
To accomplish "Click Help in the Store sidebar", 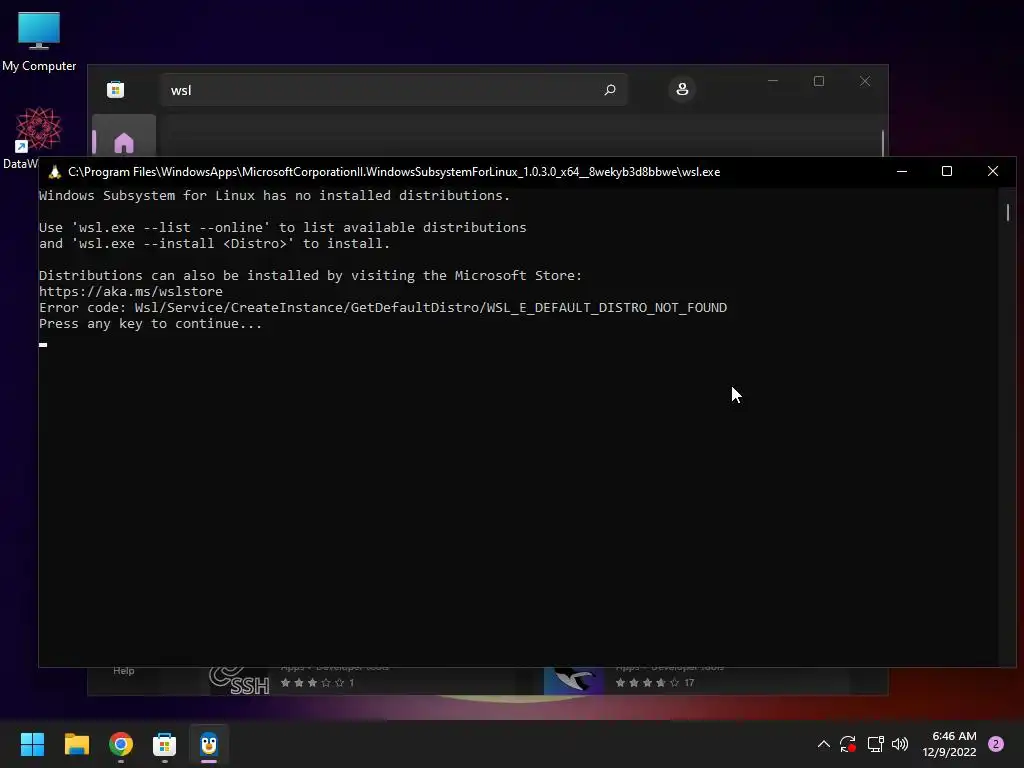I will (x=123, y=671).
